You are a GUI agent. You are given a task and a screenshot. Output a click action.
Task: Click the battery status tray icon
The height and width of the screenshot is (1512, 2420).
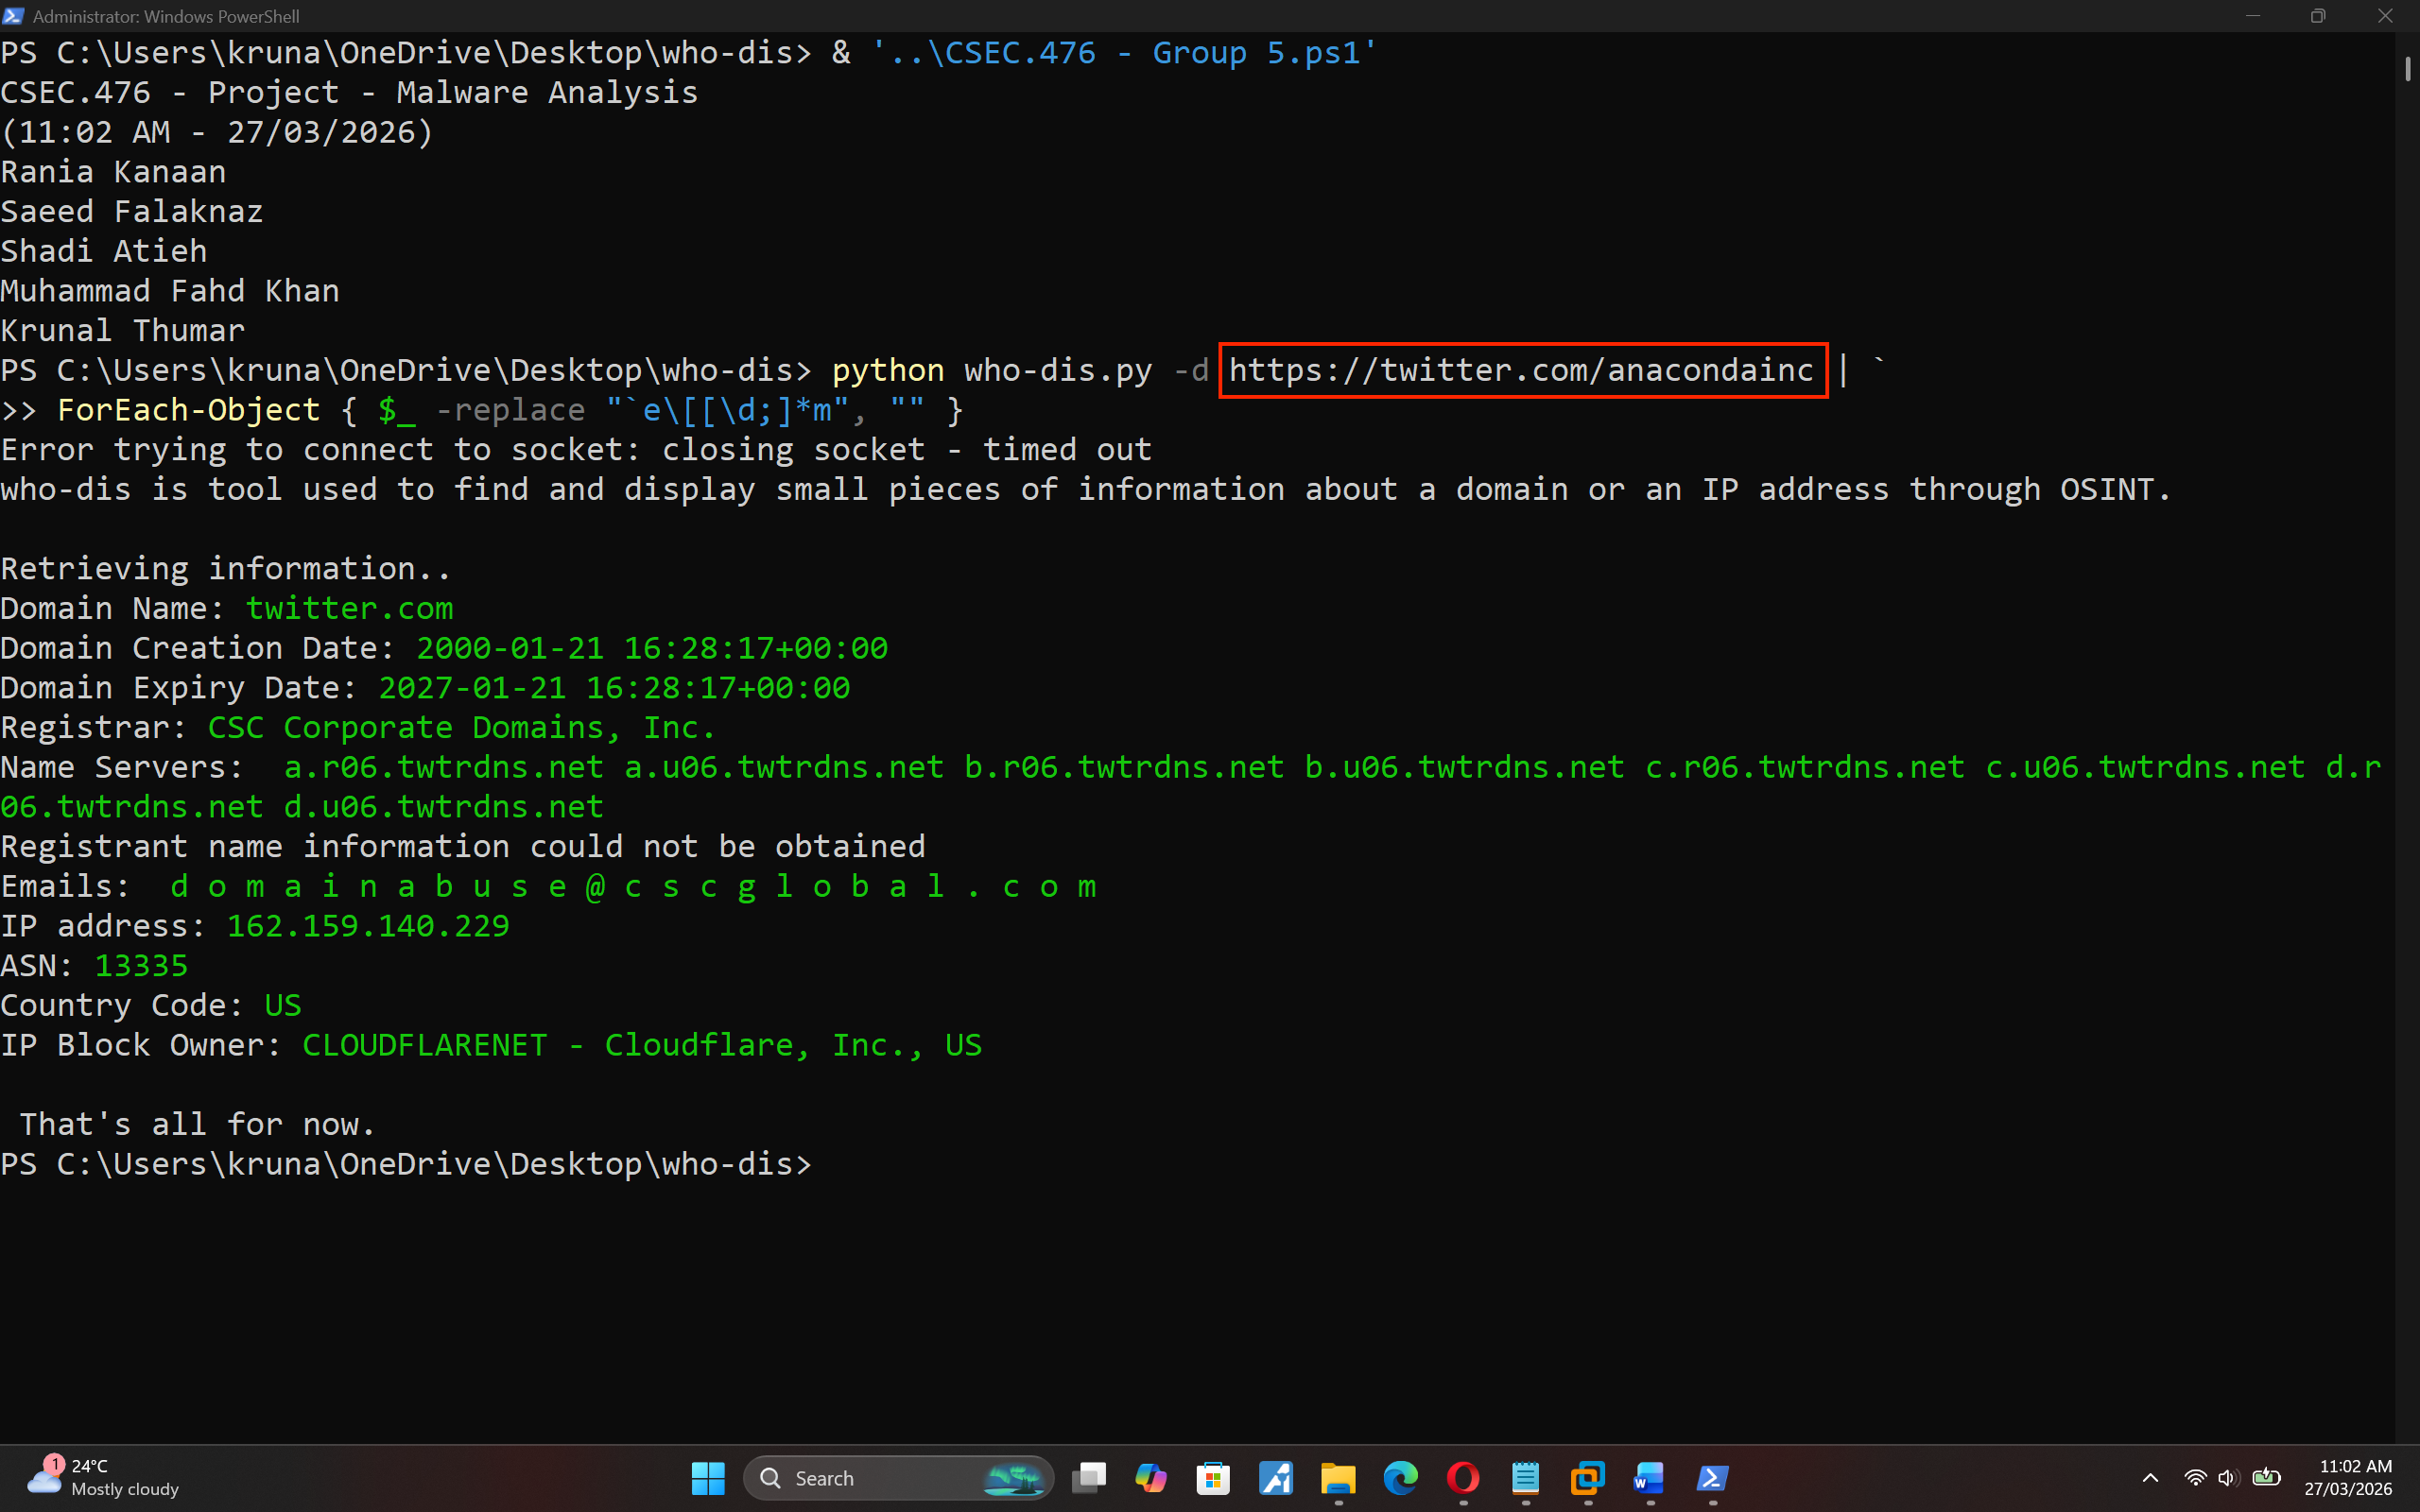(x=2267, y=1478)
